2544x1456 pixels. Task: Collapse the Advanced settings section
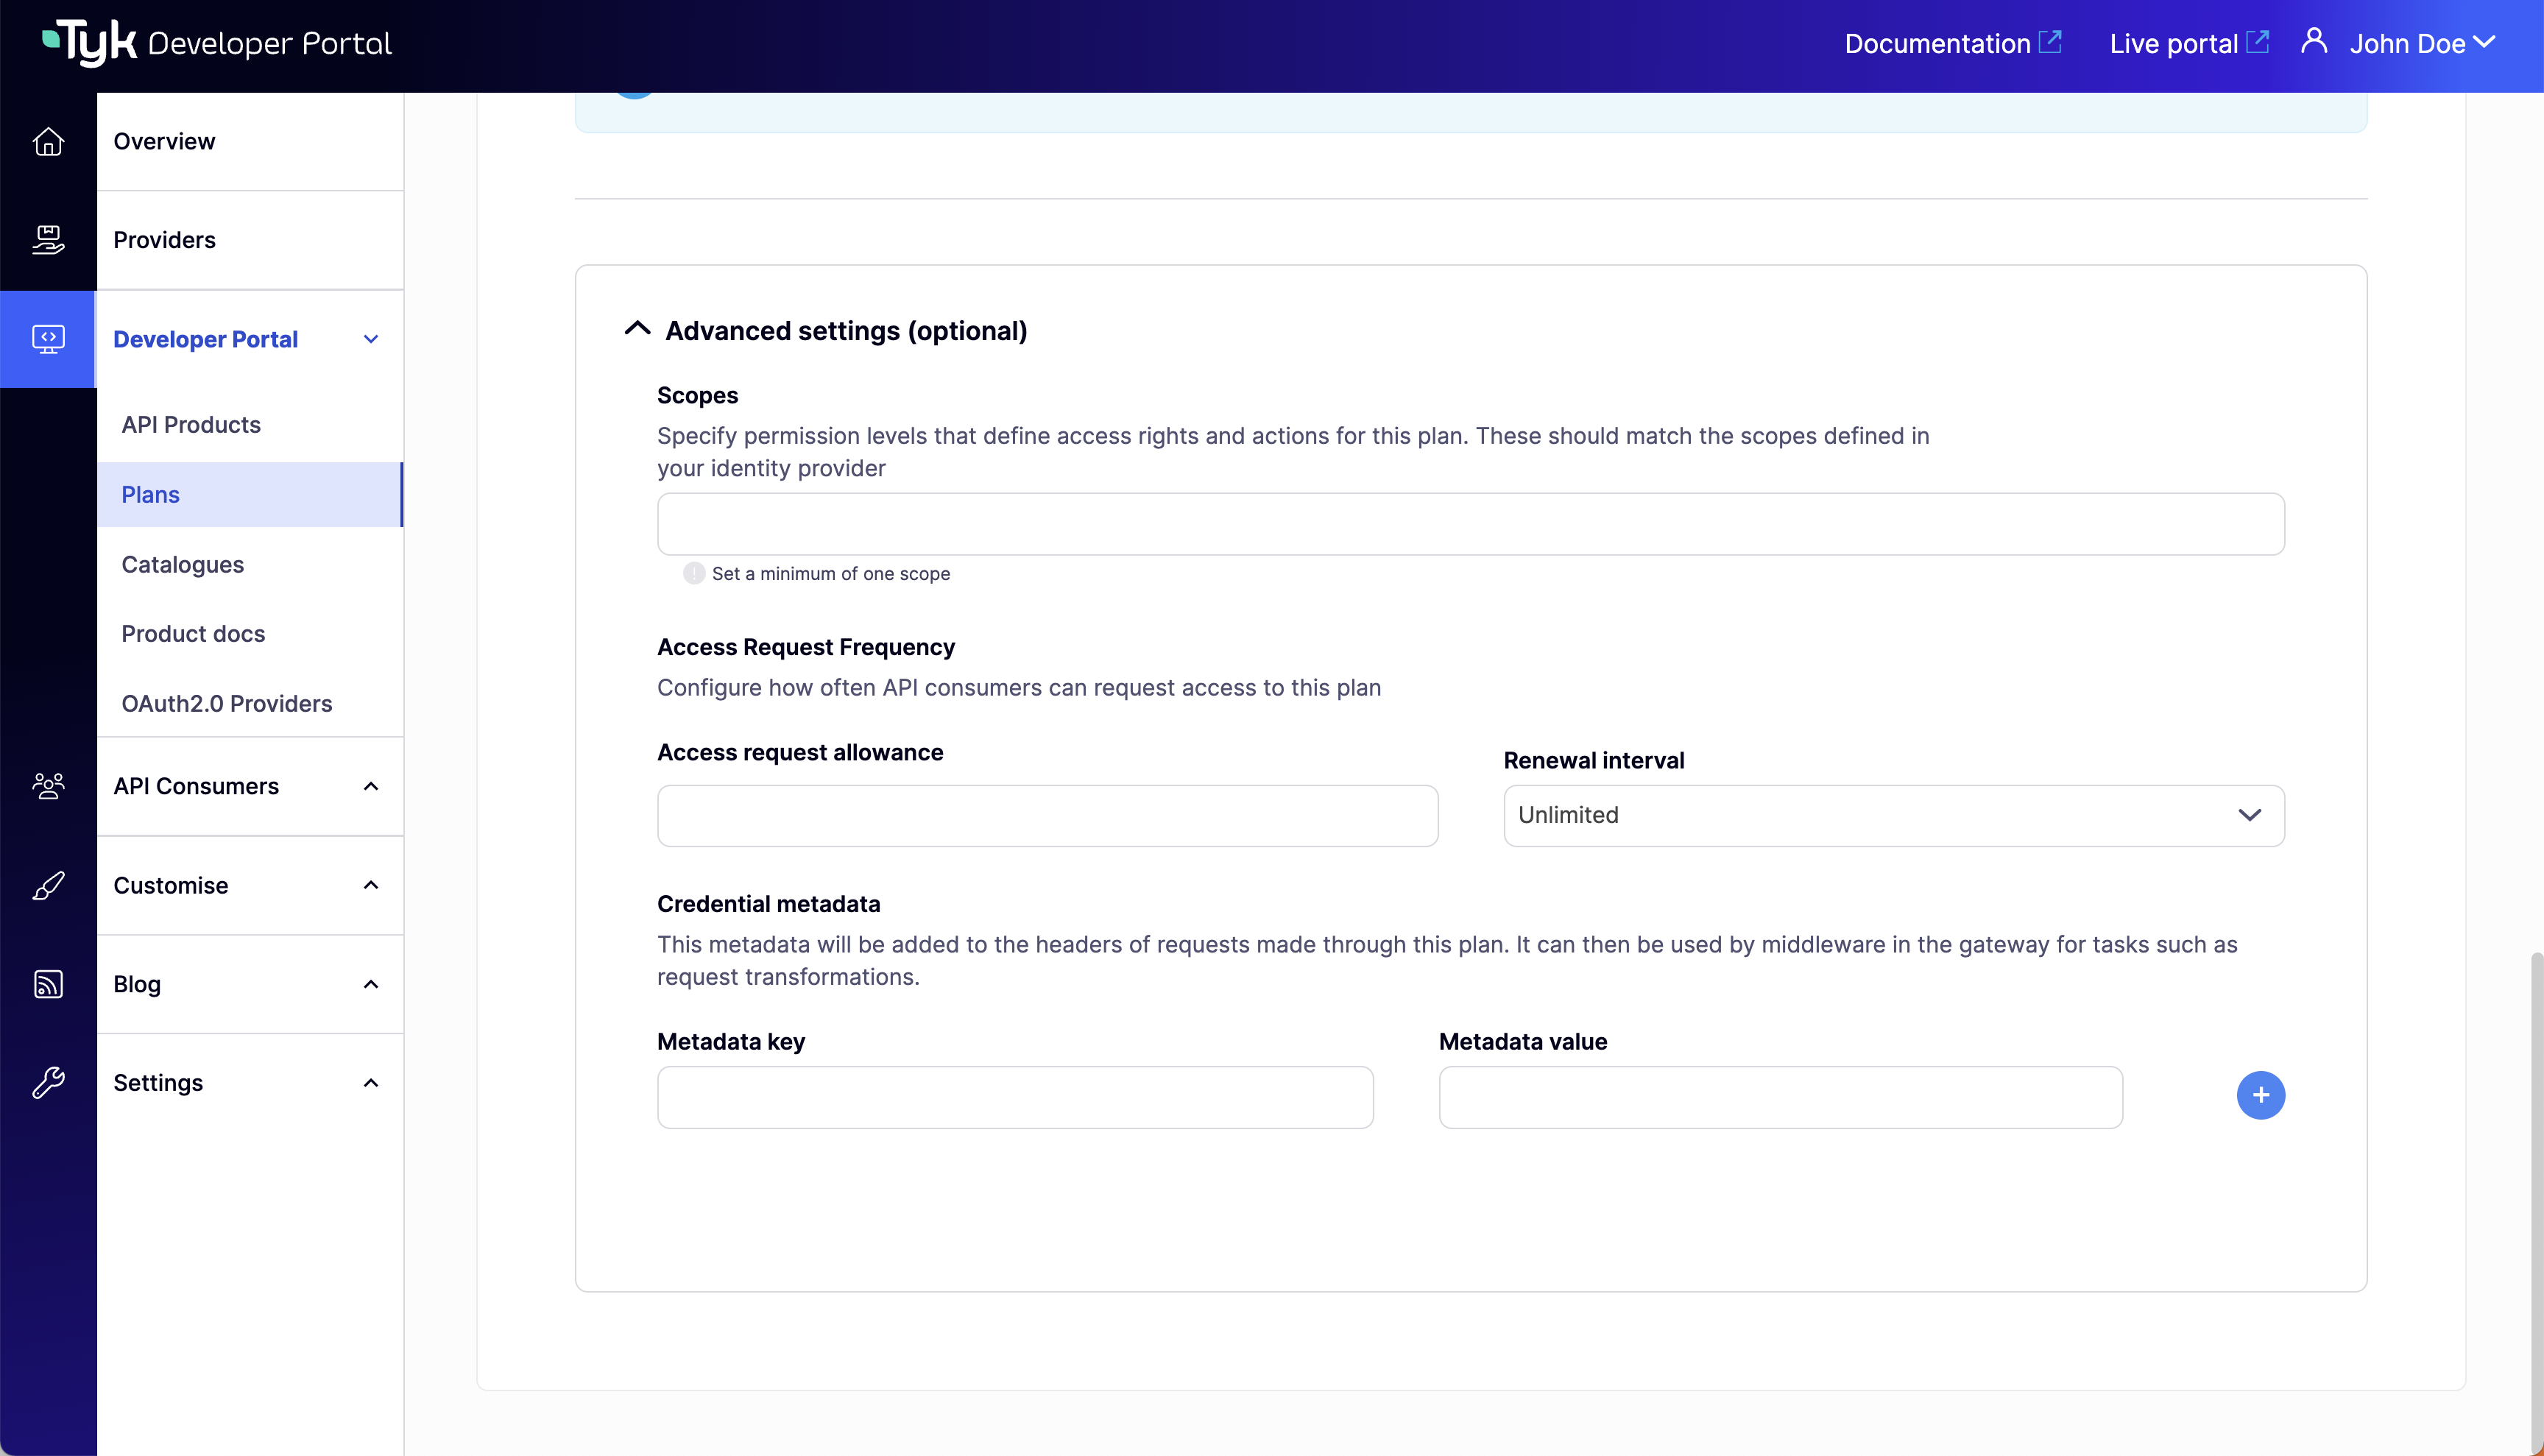coord(637,329)
